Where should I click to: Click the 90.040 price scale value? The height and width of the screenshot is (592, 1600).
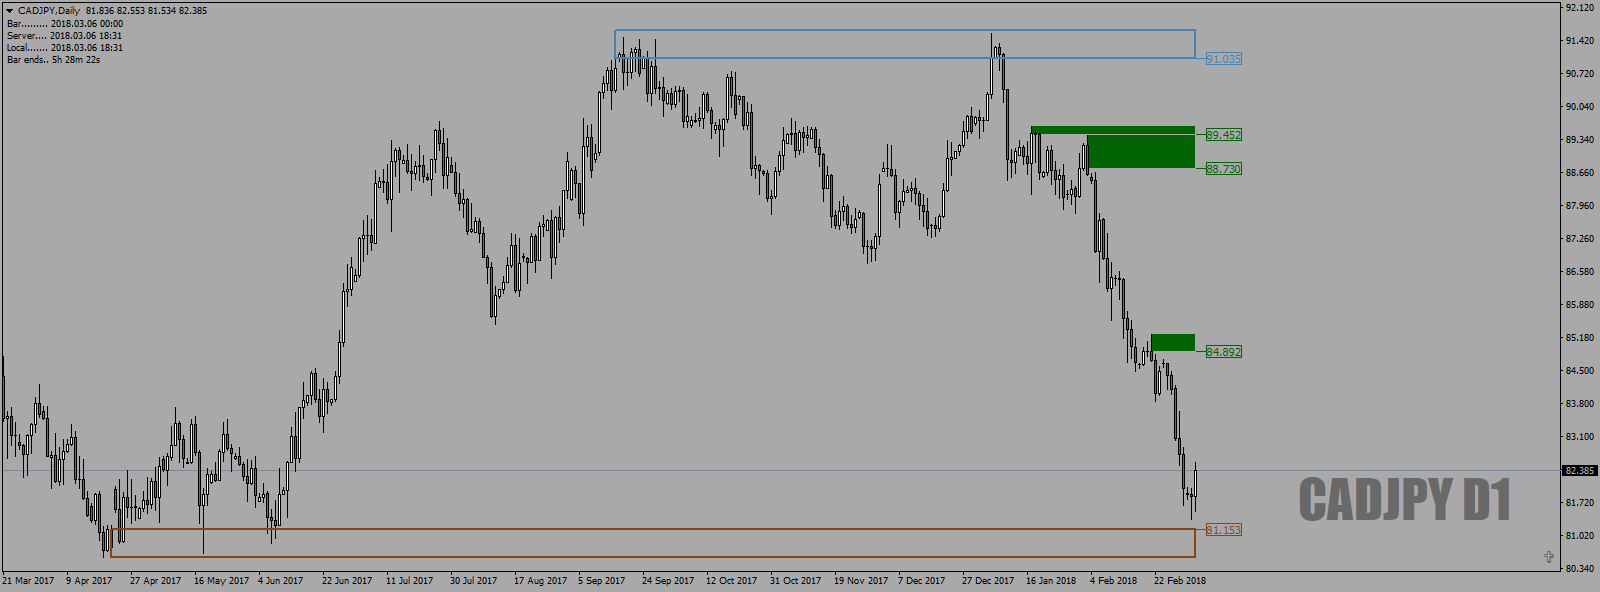tap(1580, 107)
